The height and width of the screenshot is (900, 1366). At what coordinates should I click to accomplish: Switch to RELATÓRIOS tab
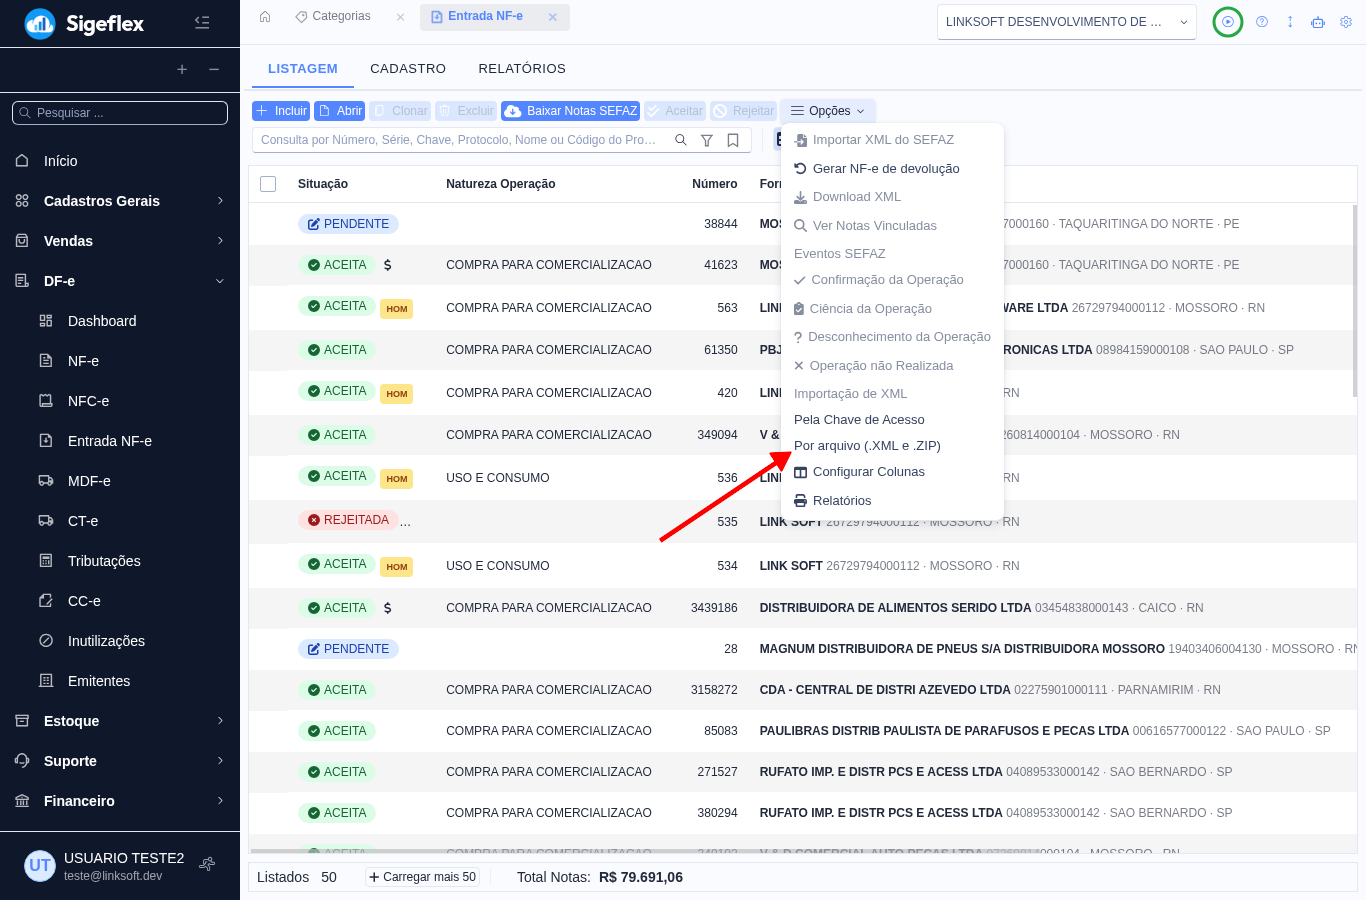(x=522, y=69)
